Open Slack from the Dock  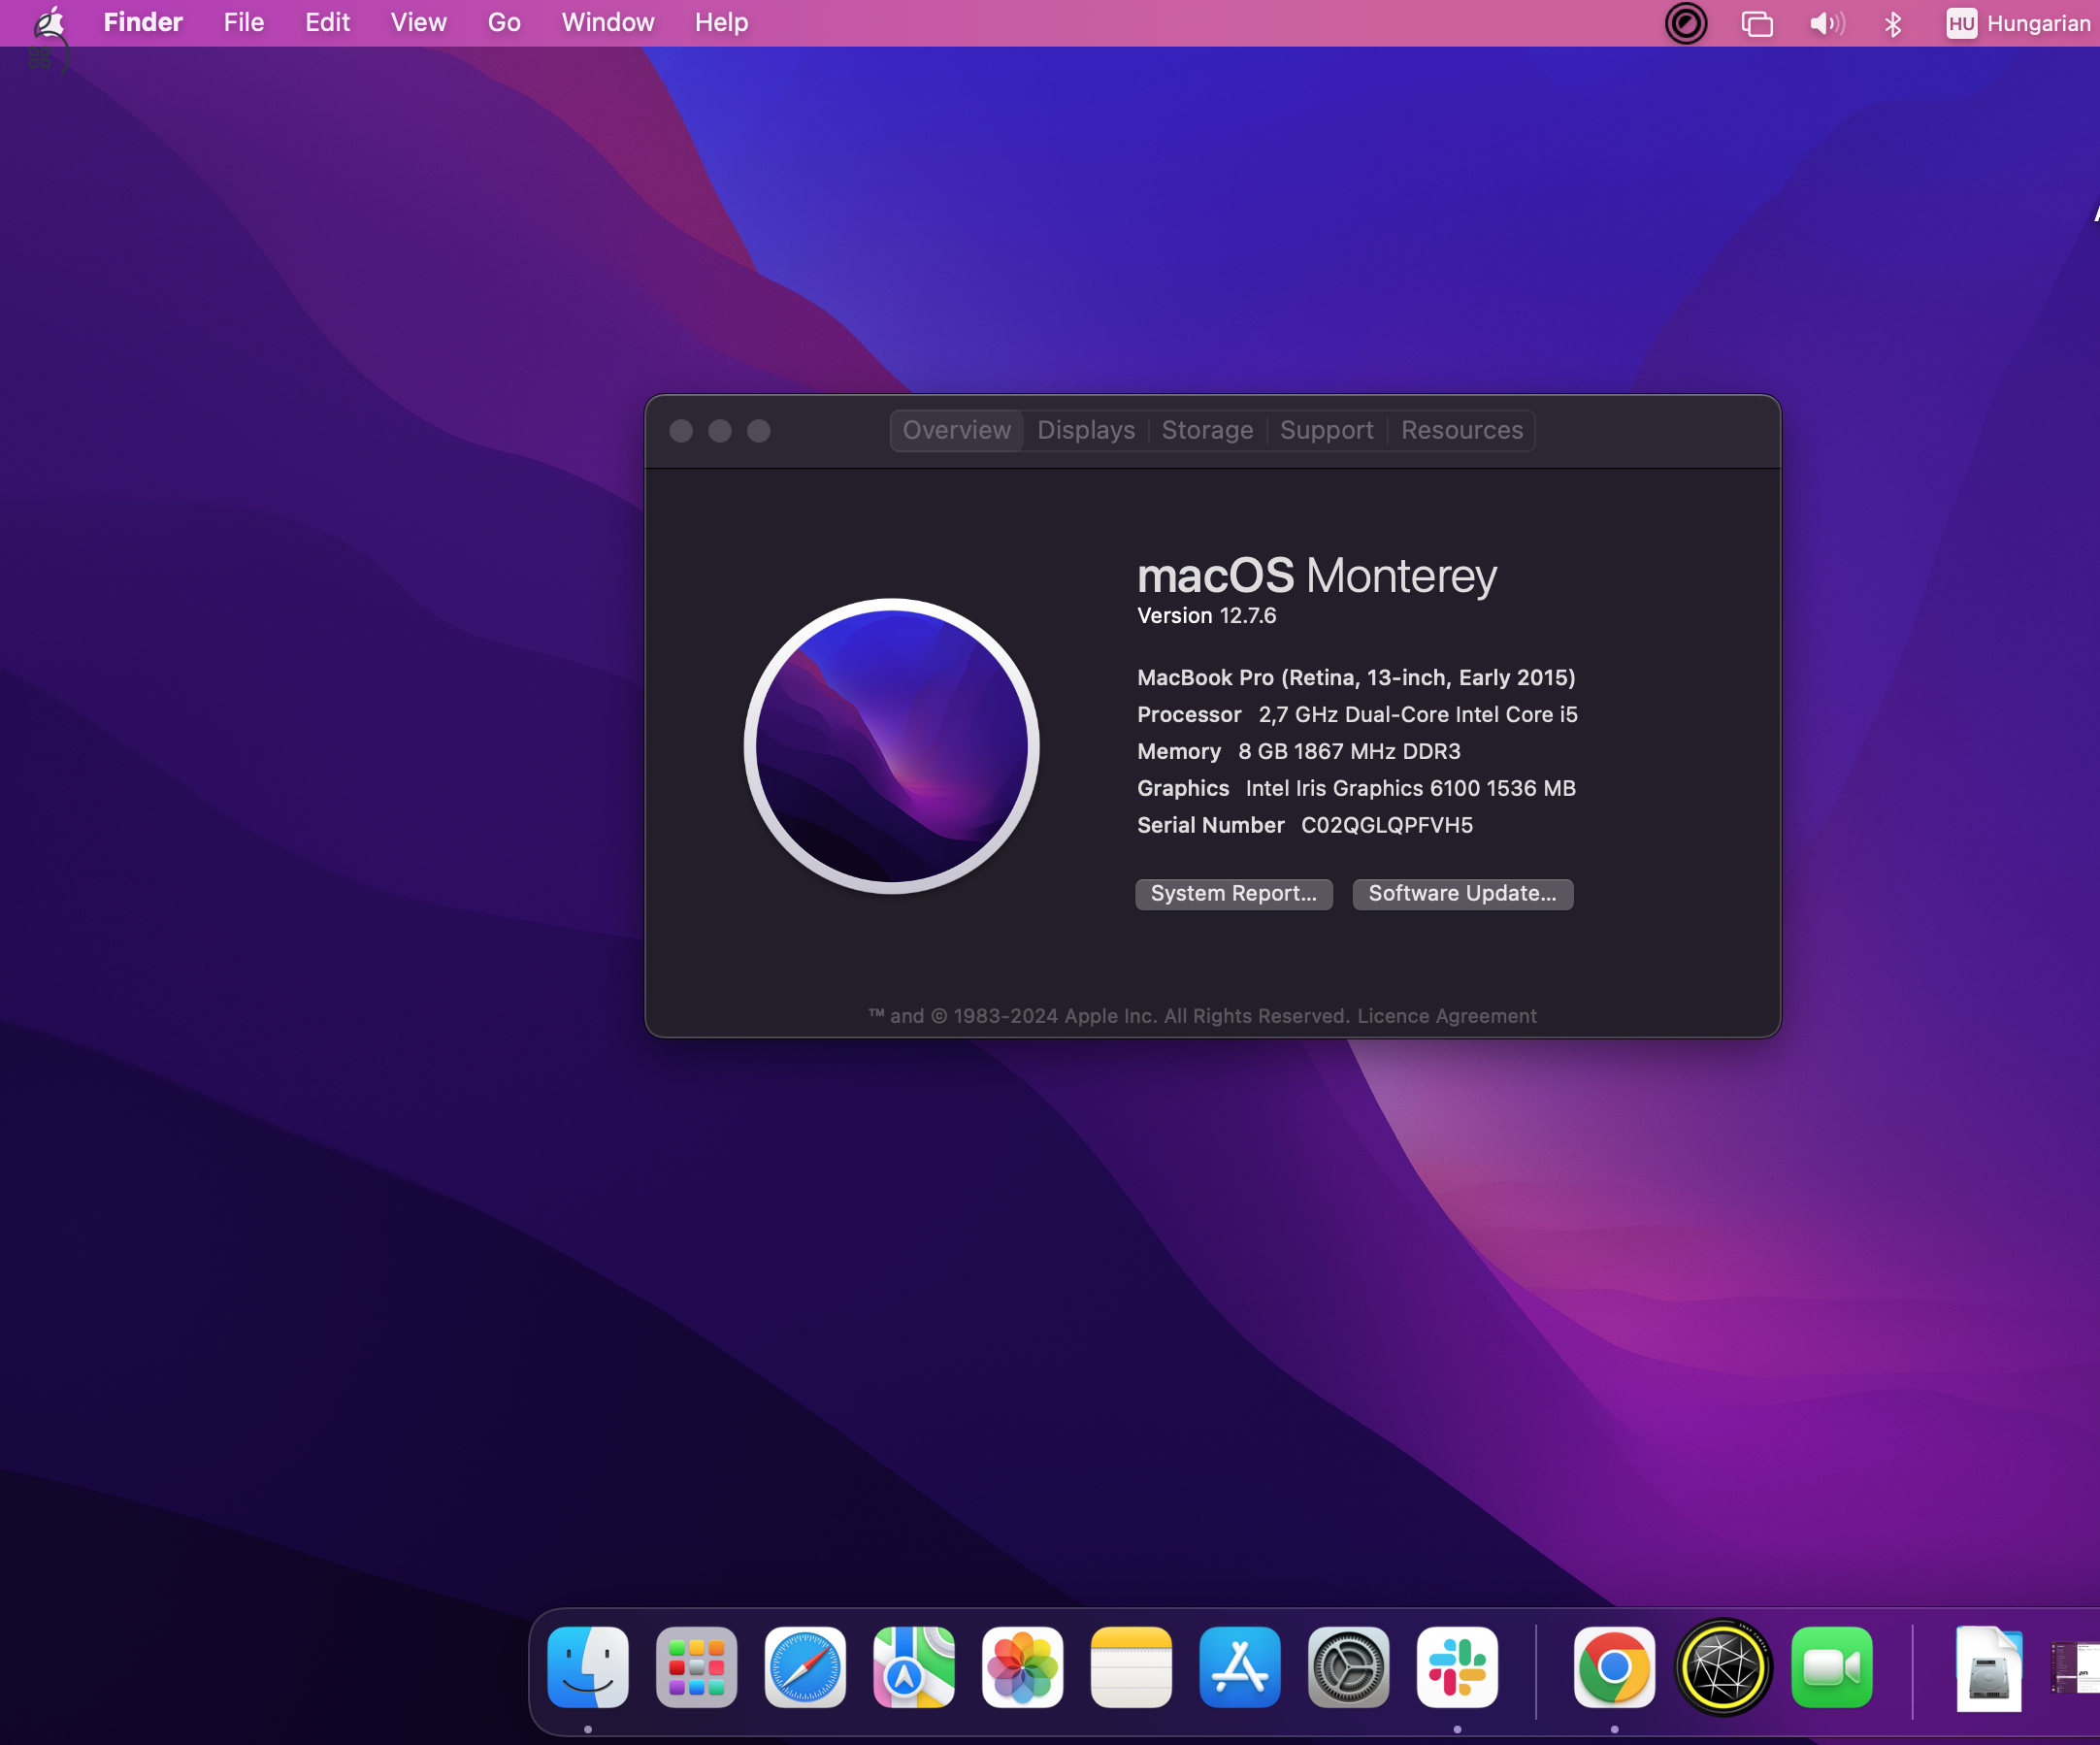tap(1458, 1667)
